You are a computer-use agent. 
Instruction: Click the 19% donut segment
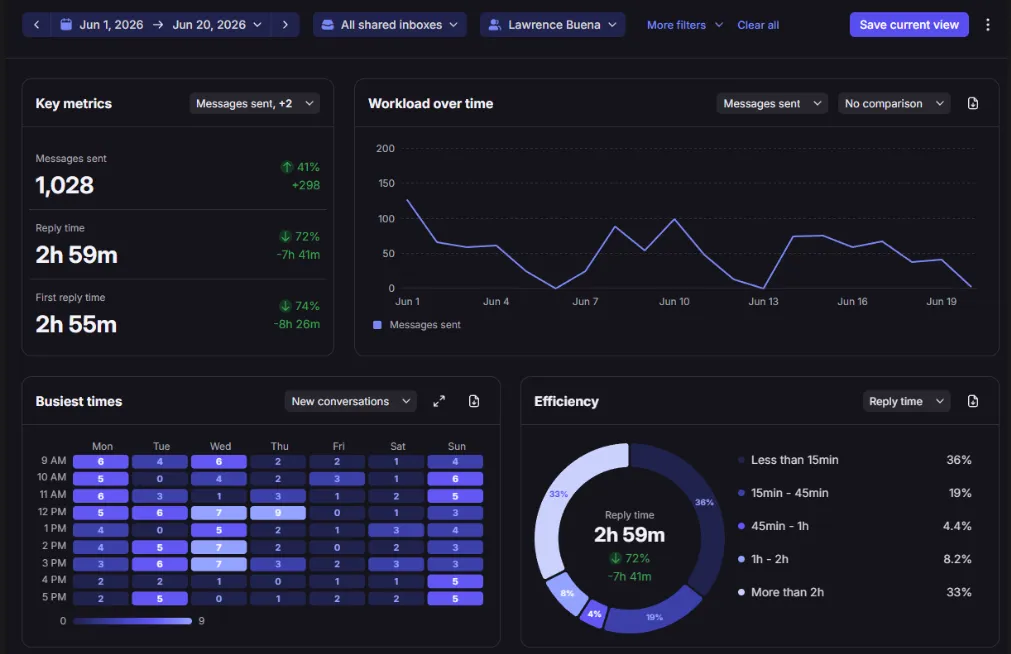point(654,617)
